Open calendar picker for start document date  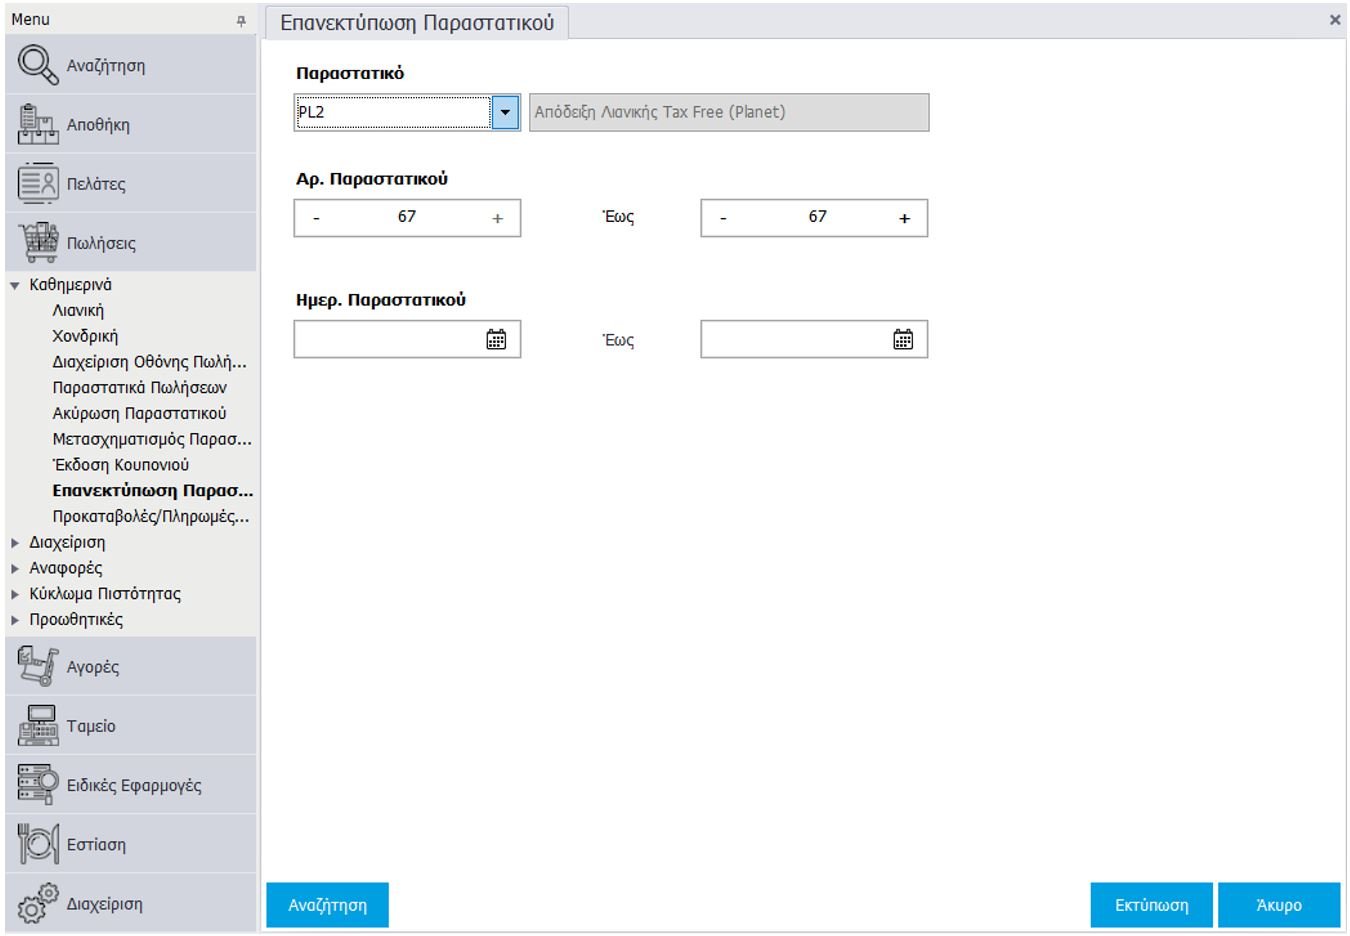click(x=496, y=340)
